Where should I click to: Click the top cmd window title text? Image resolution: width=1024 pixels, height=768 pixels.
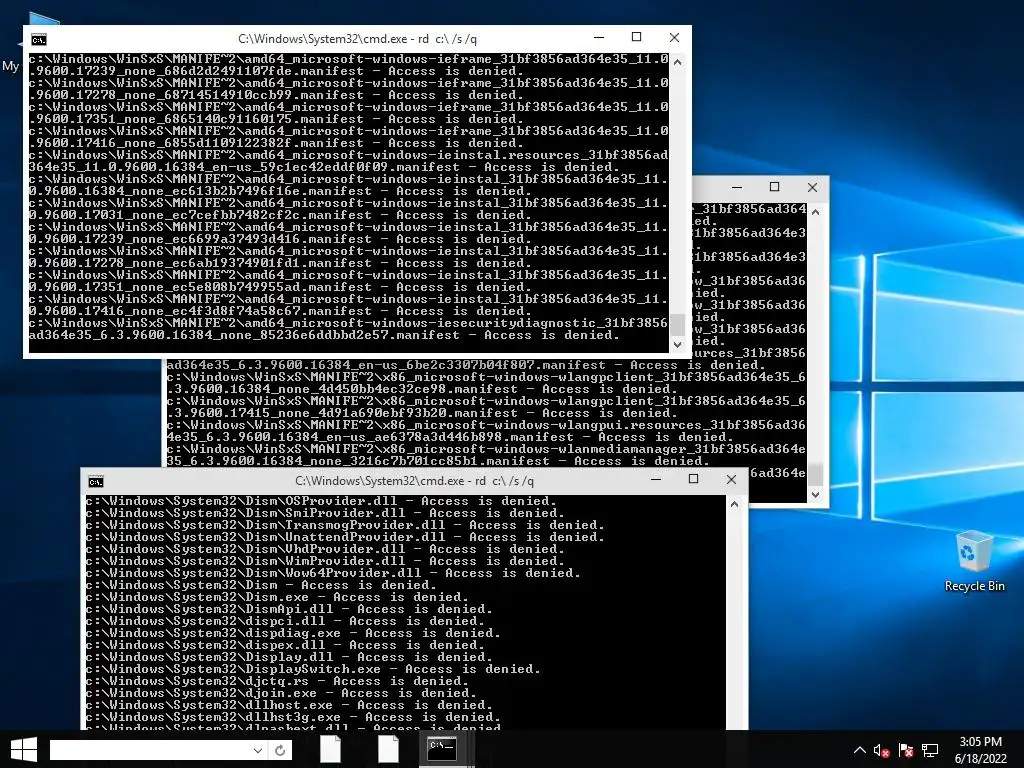coord(357,39)
